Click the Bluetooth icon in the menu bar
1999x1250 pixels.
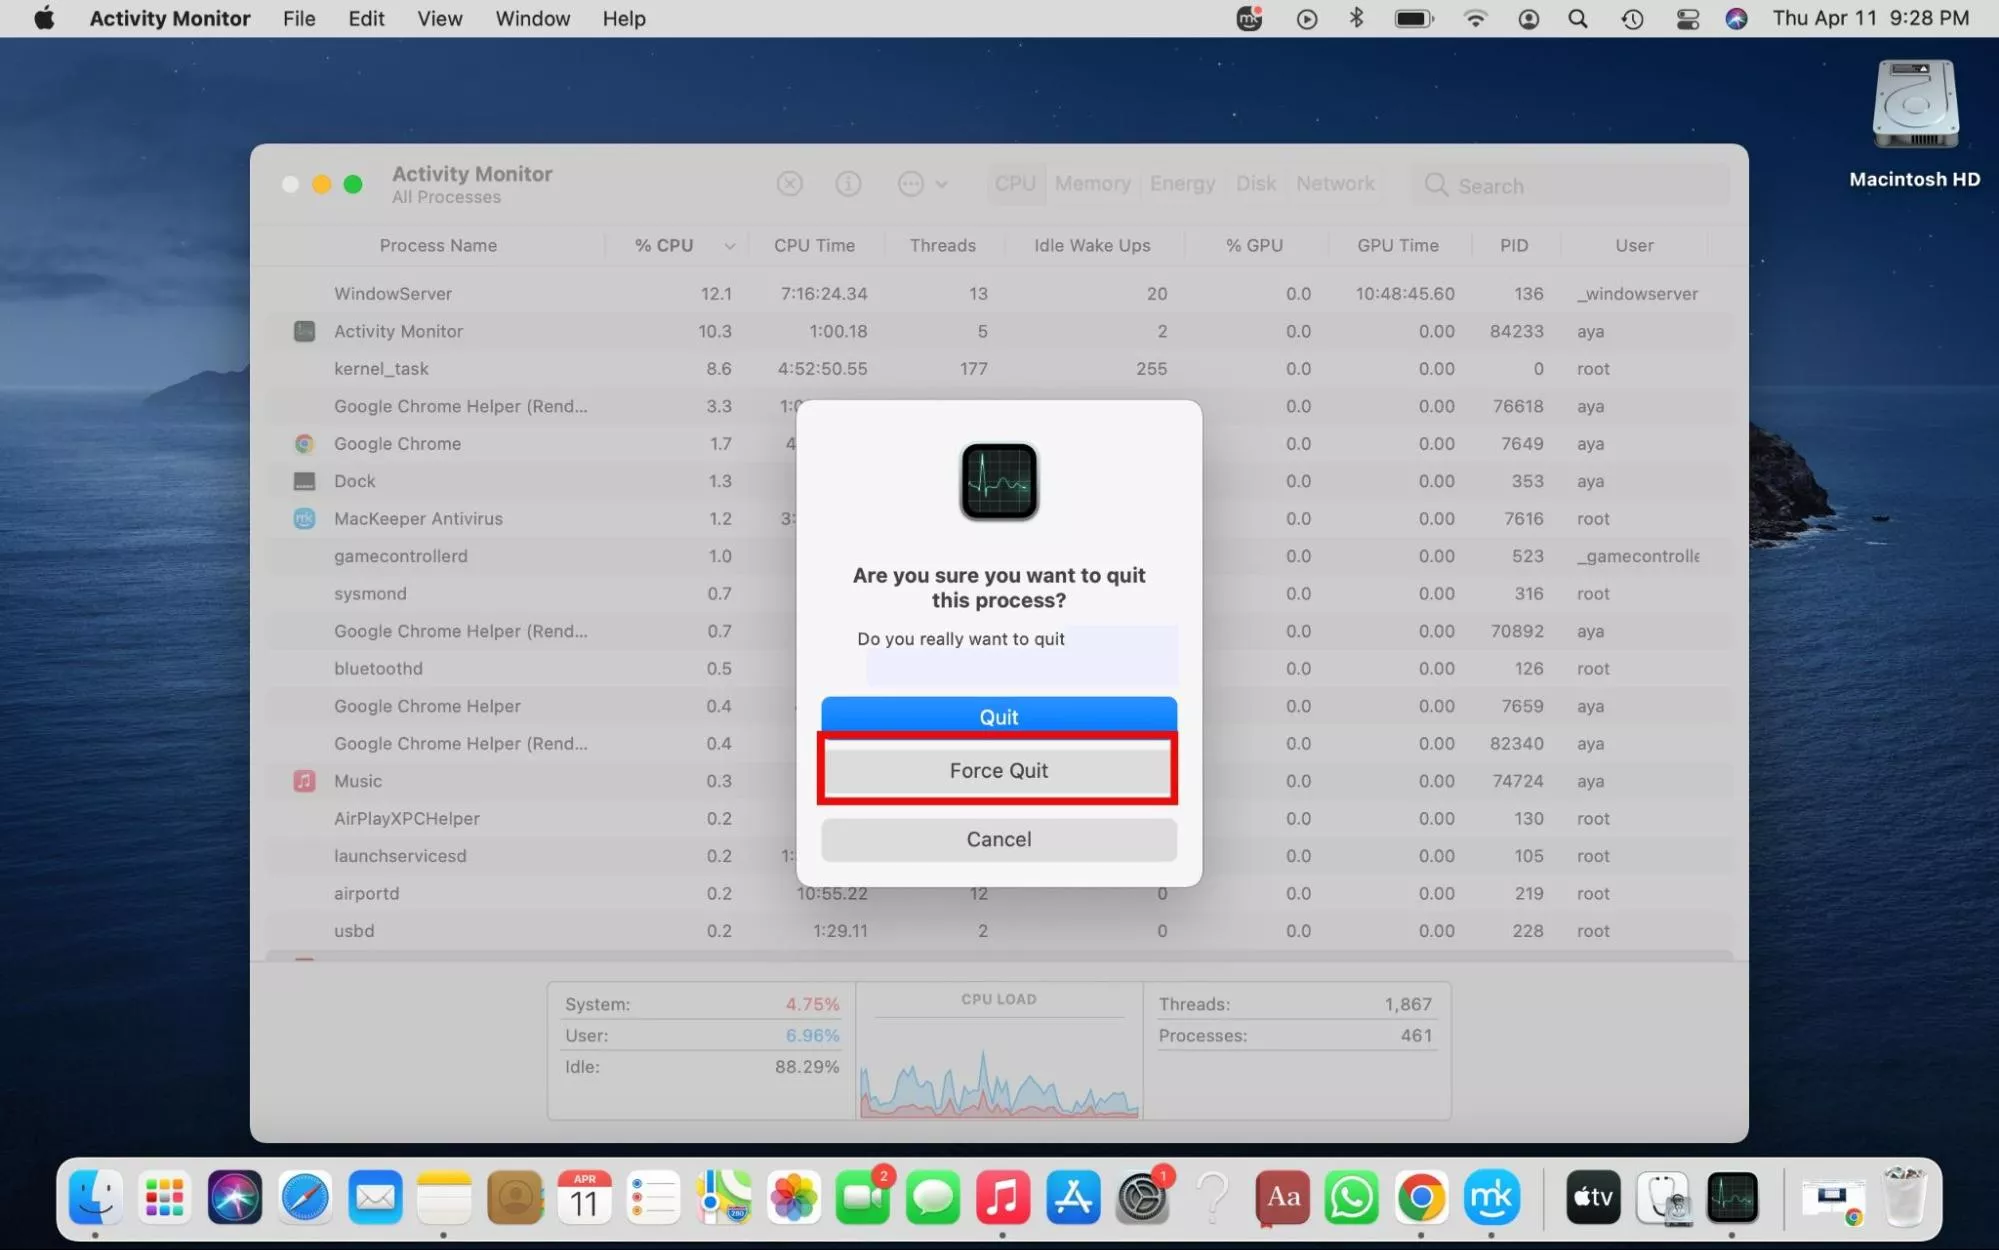1357,18
